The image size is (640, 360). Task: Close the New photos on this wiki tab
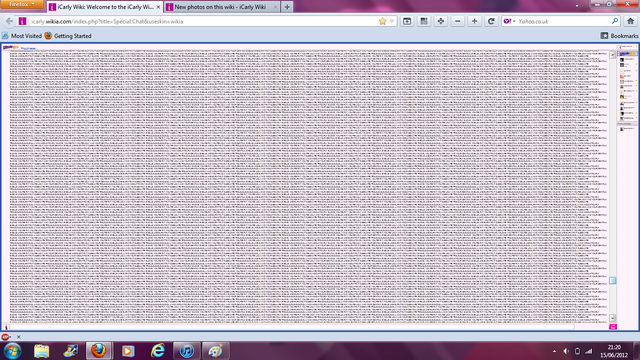[275, 7]
